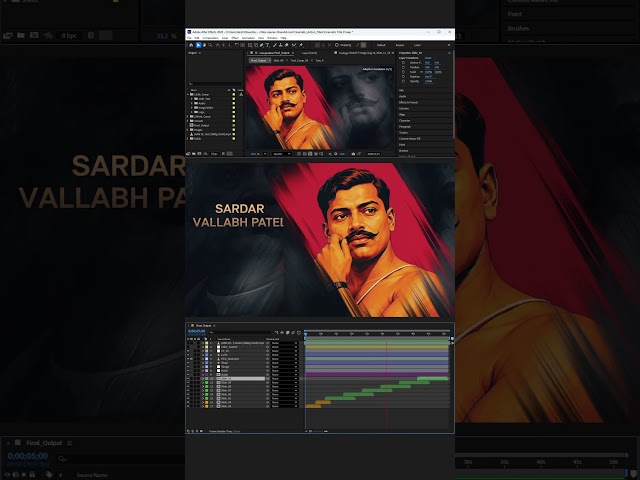The width and height of the screenshot is (640, 480).
Task: Open parent dropdown for Slide_10 layer
Action: pos(285,379)
